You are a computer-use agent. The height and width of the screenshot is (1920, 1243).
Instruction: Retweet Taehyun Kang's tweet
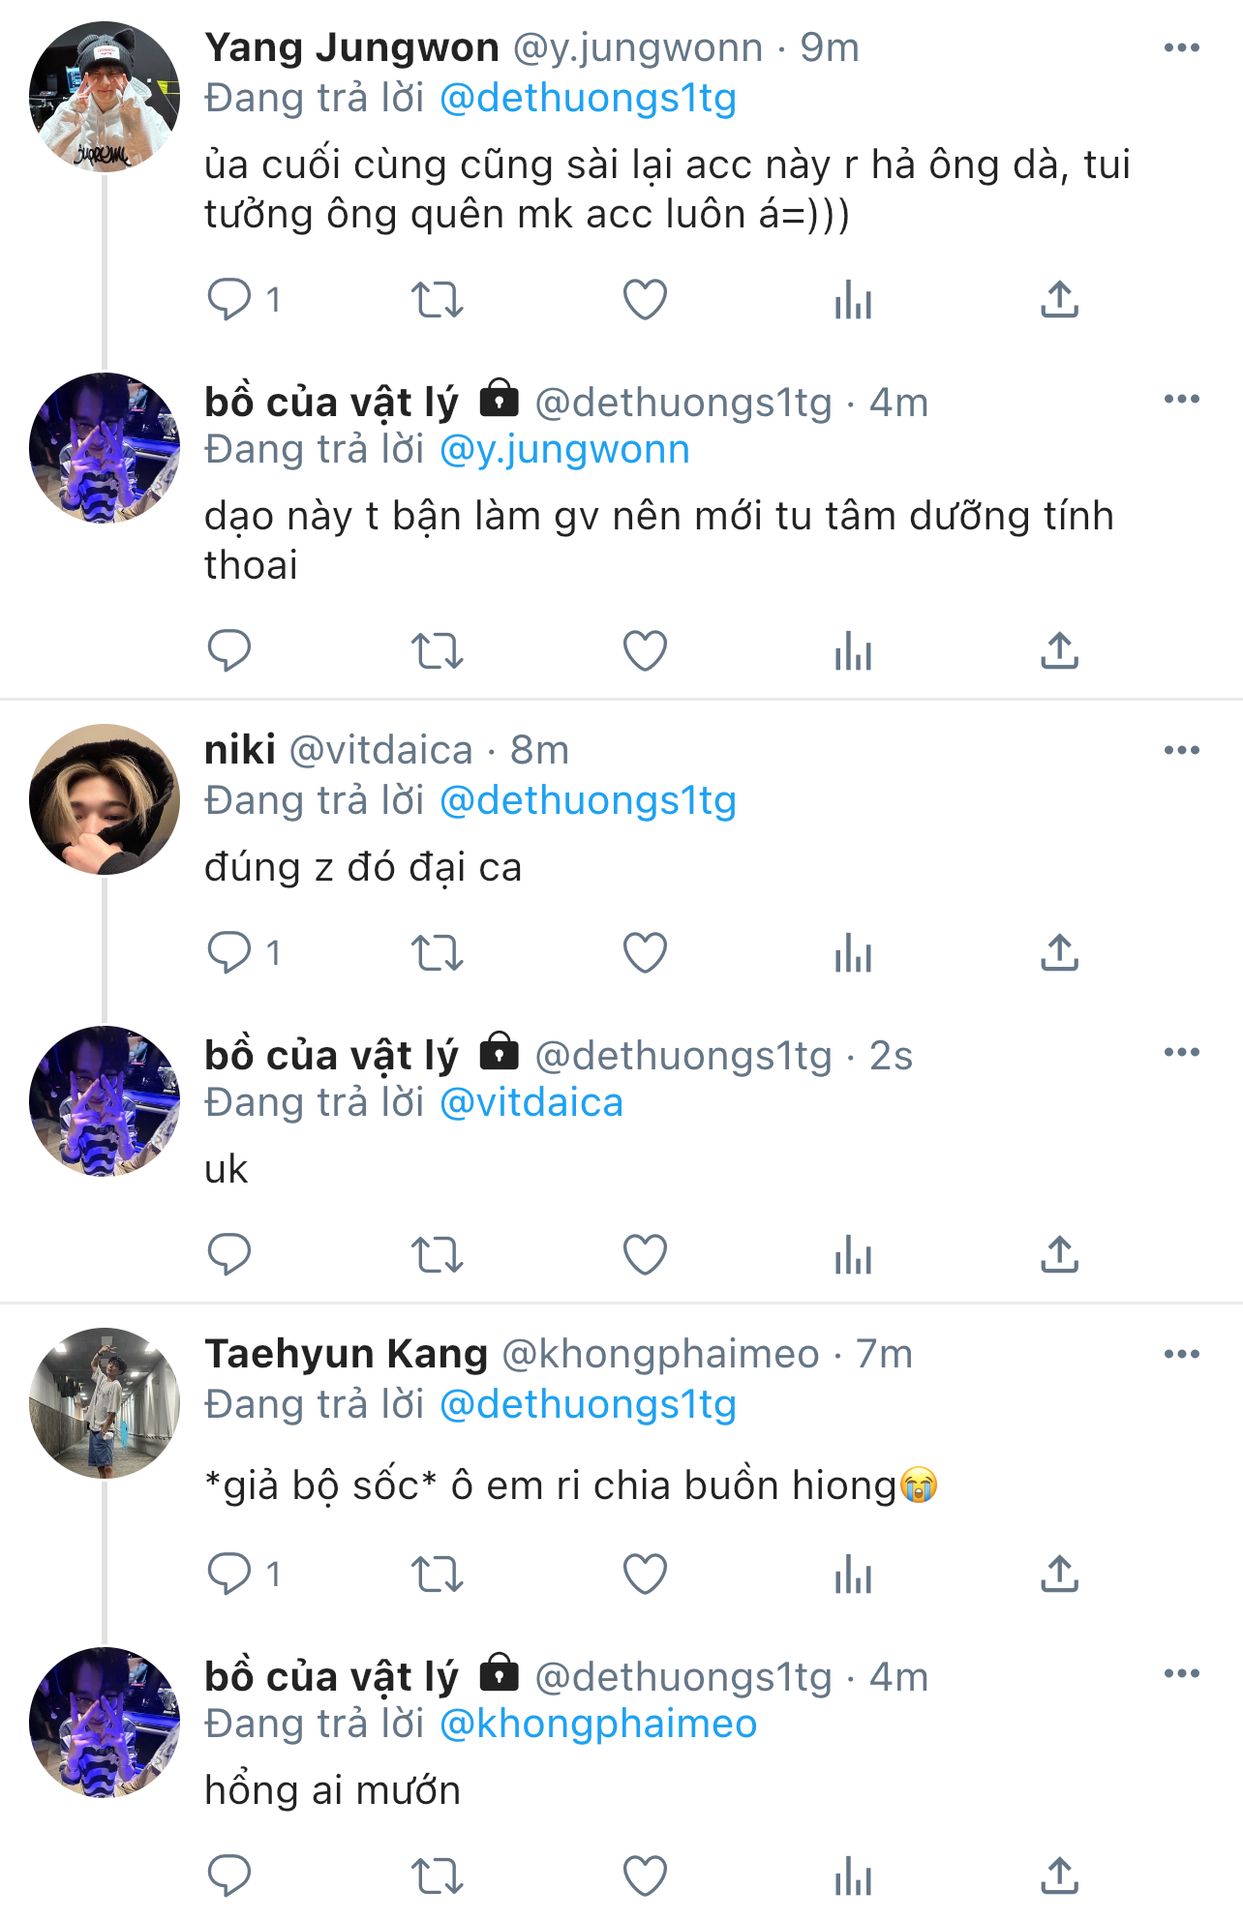[x=437, y=1573]
